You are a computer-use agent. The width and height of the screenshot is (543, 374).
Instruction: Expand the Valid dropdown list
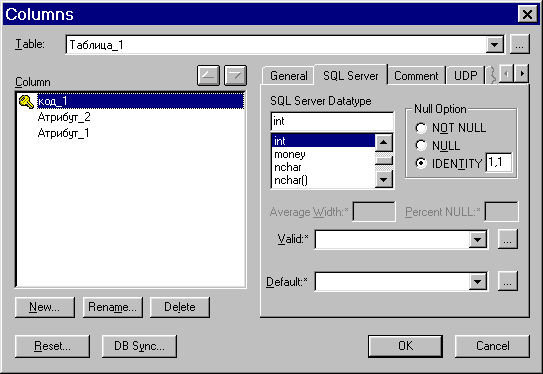[x=478, y=239]
